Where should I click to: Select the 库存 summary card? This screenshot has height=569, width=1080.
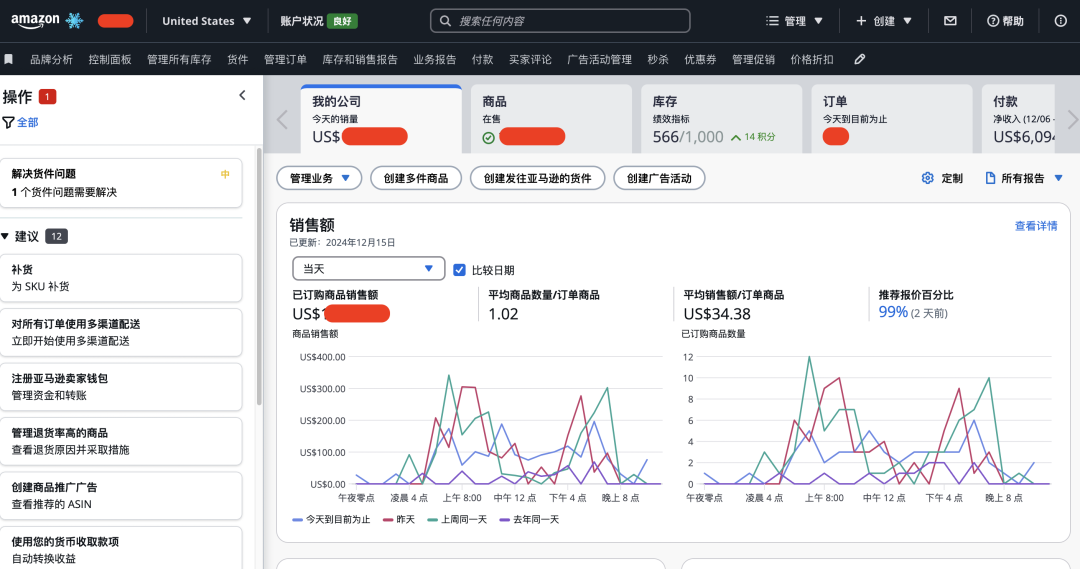pos(722,119)
